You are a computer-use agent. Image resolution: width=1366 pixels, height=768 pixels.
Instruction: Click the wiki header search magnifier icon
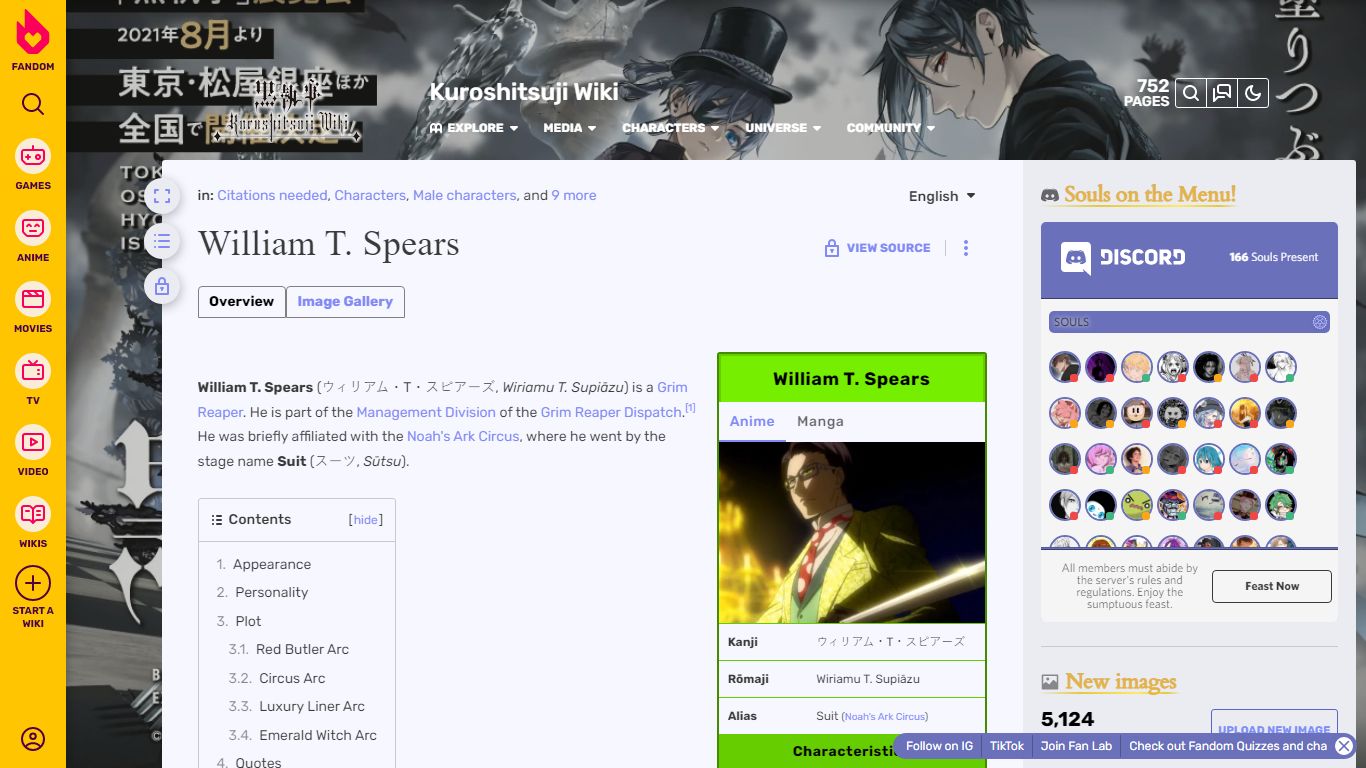1190,93
